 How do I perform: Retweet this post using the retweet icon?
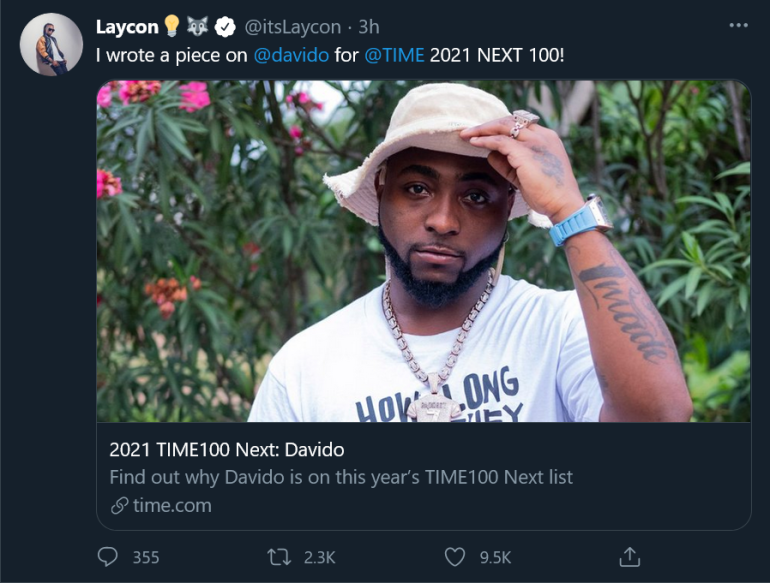click(x=279, y=556)
